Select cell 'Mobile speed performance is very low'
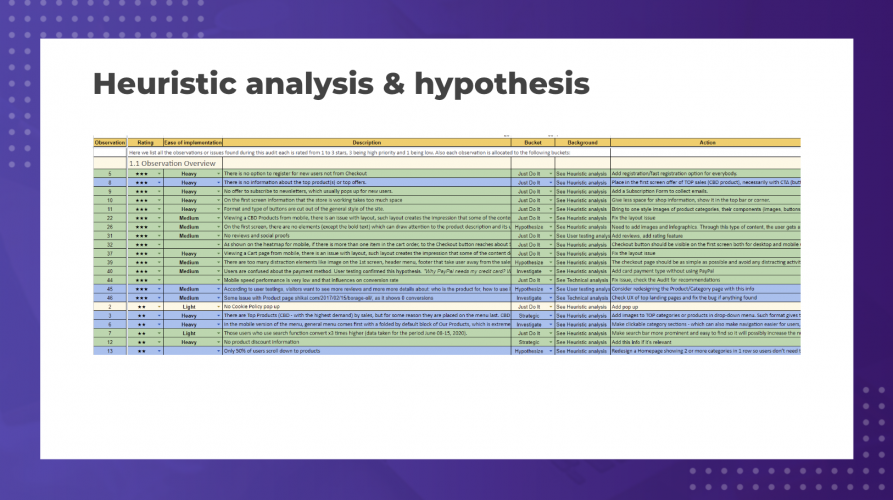The image size is (893, 500). pyautogui.click(x=367, y=280)
